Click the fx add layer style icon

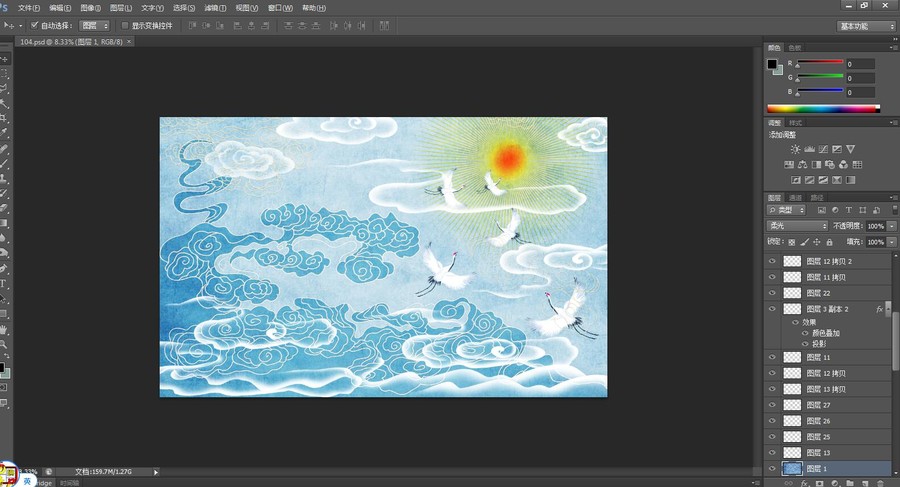805,484
